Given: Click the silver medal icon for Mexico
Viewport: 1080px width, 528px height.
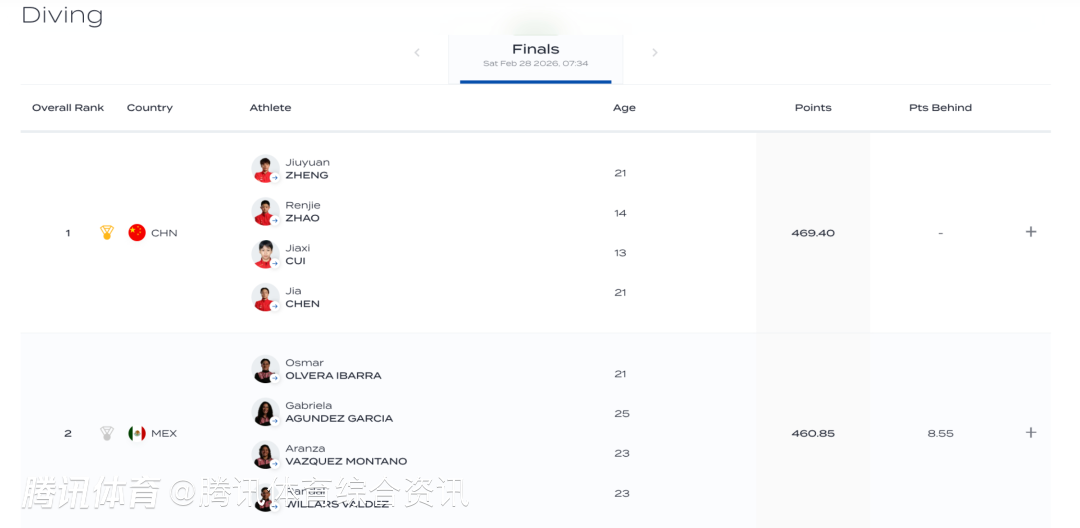Looking at the screenshot, I should point(107,433).
